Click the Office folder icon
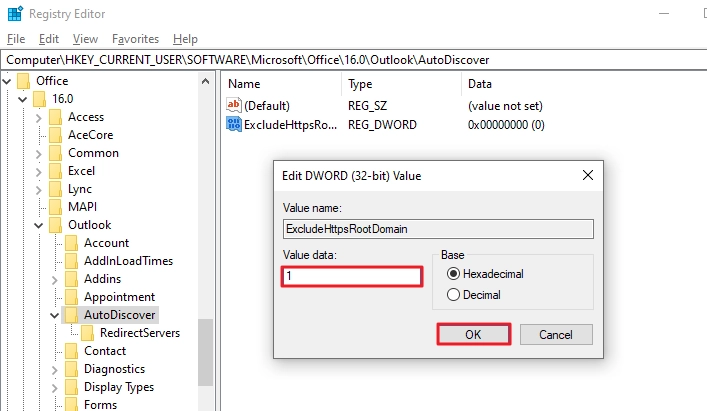This screenshot has height=411, width=707. coord(23,81)
